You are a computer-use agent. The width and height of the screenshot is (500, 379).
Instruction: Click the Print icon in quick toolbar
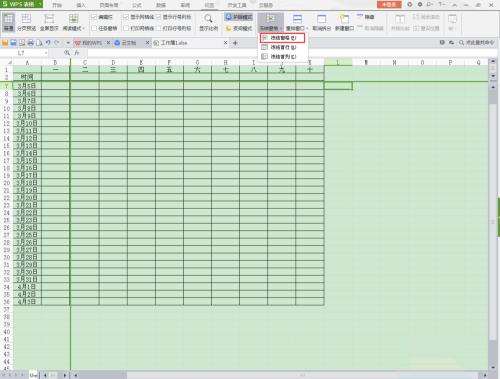[31, 43]
